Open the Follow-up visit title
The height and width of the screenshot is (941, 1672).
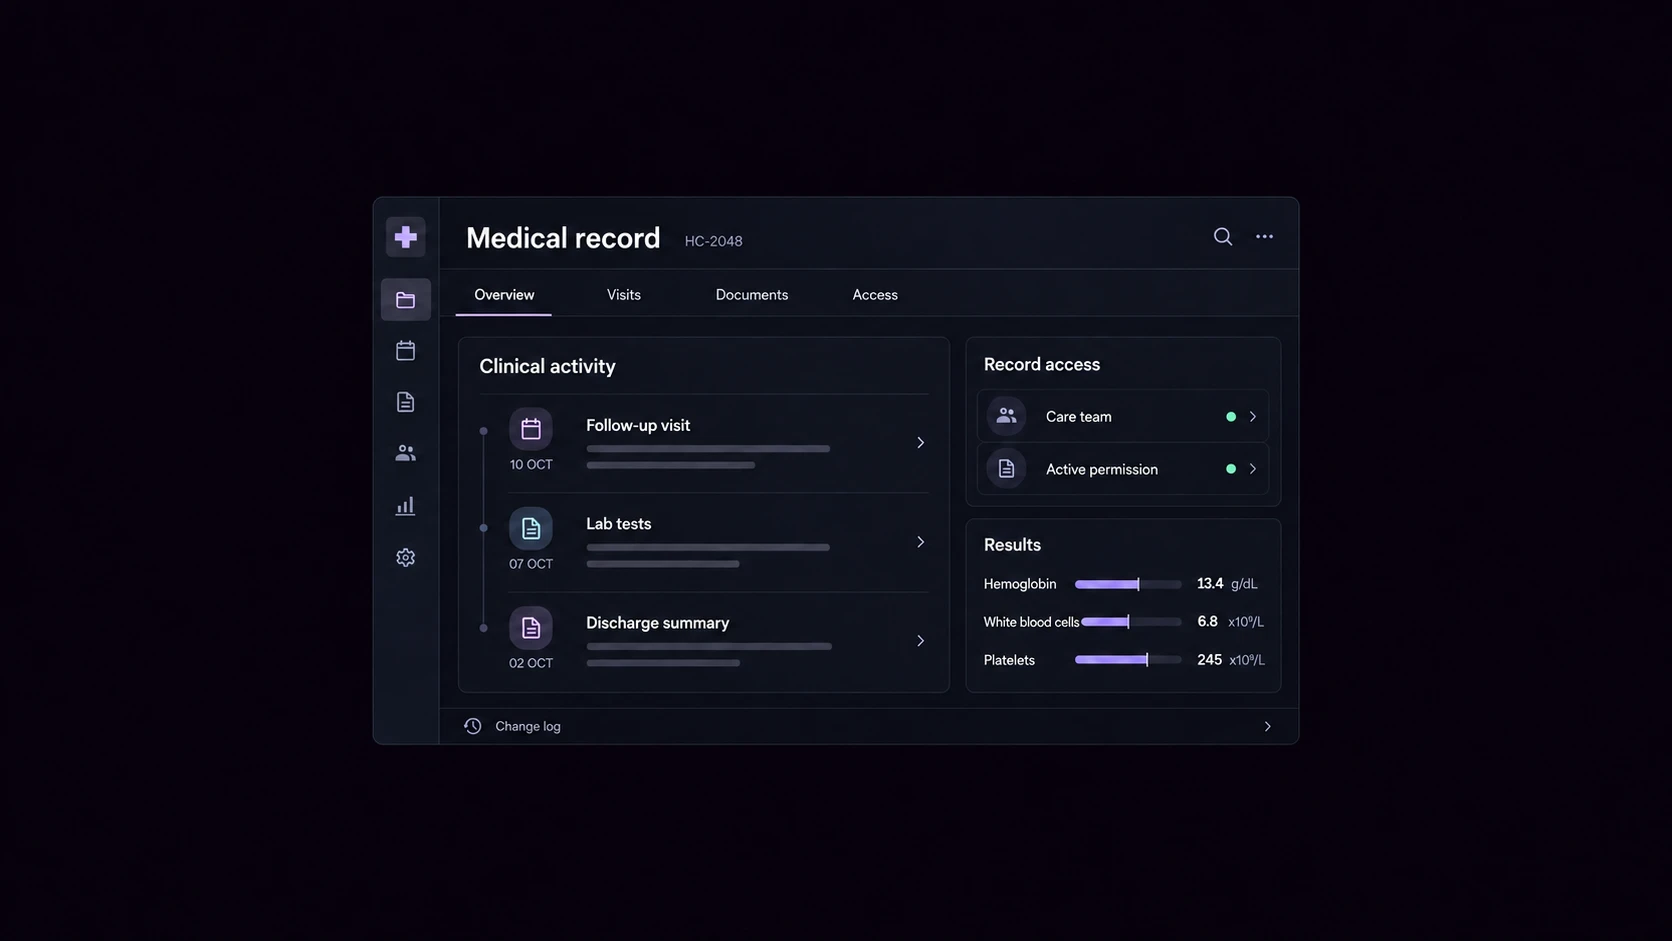click(638, 425)
